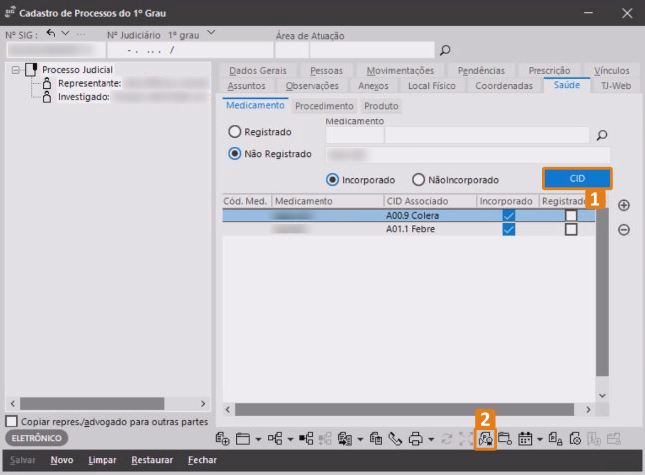Click the horizontal scrollbar under the medication table
645x475 pixels.
(400, 409)
